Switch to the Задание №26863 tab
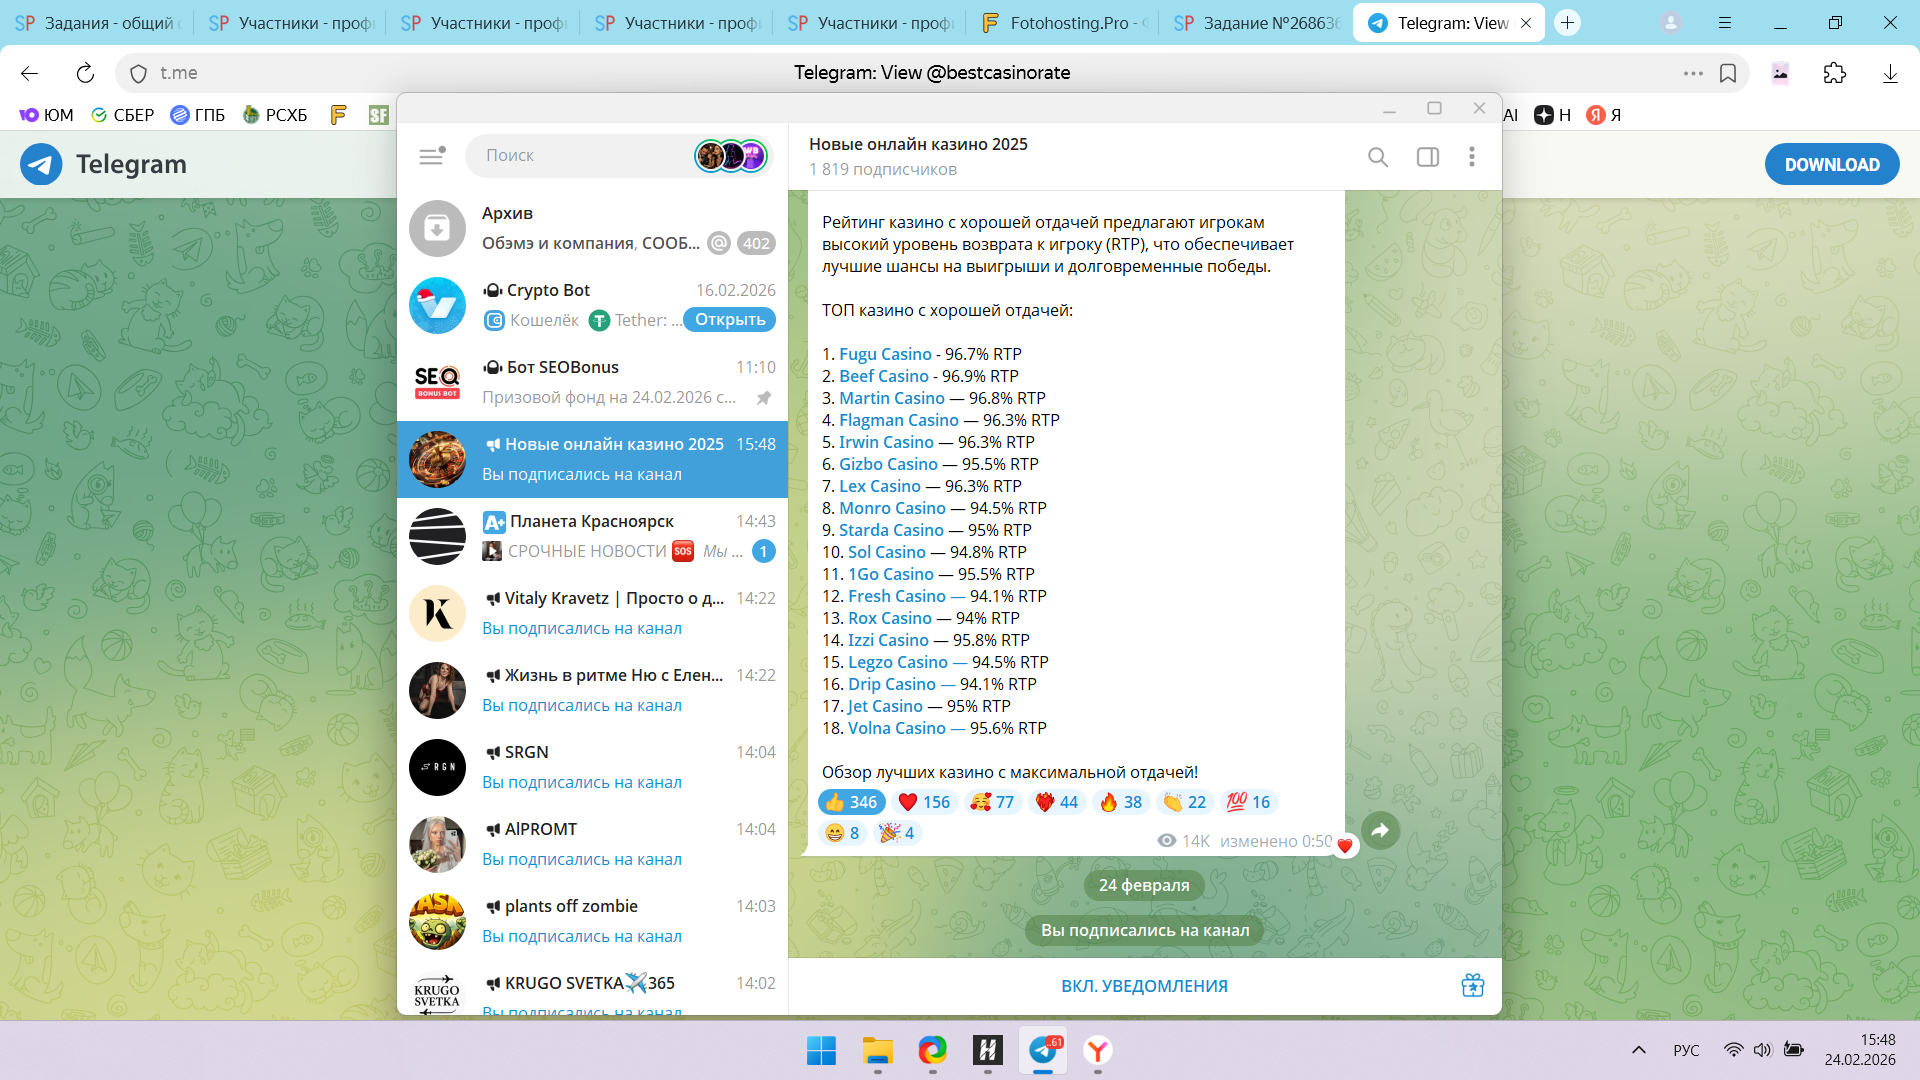 (x=1257, y=23)
